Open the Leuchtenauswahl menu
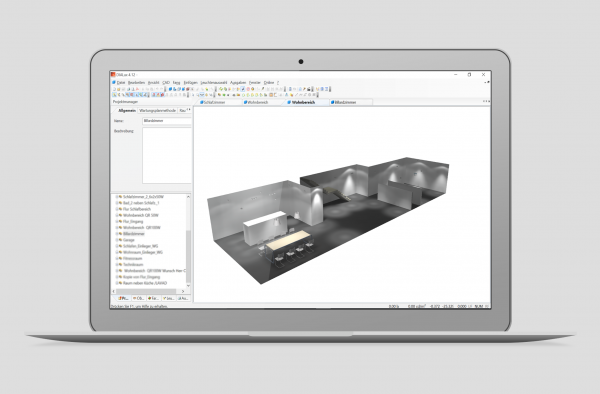Screen dimensions: 600x394 pos(214,83)
